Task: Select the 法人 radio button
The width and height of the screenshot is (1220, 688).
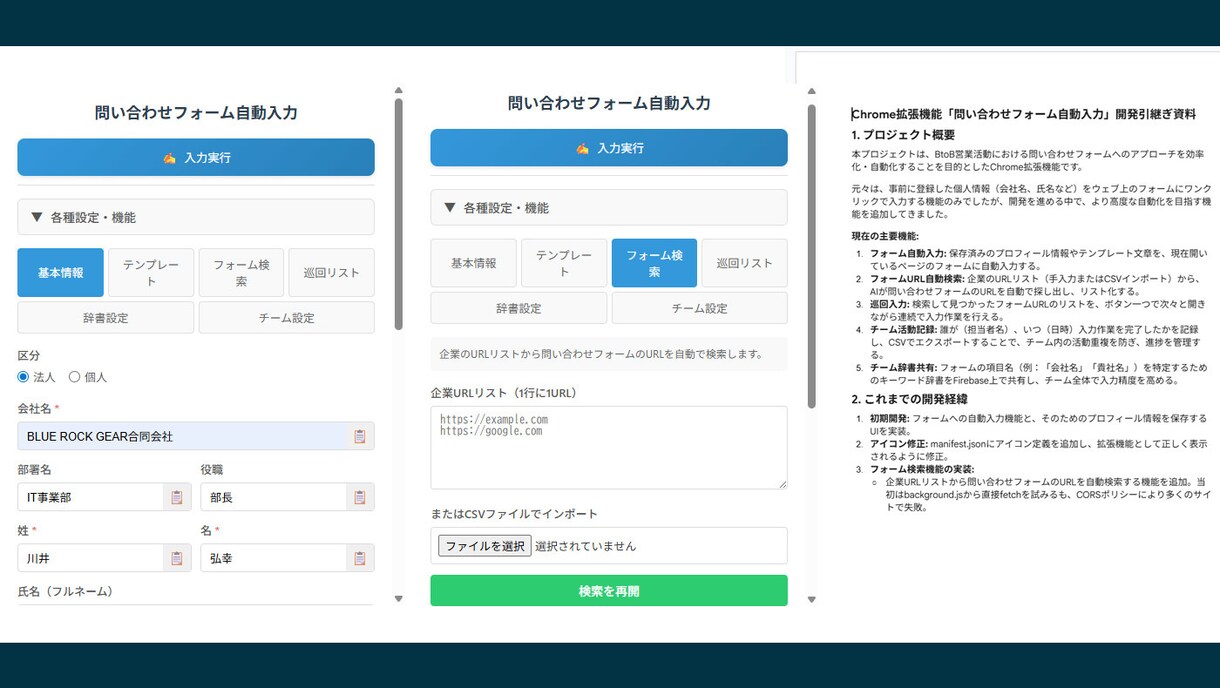Action: pyautogui.click(x=24, y=377)
